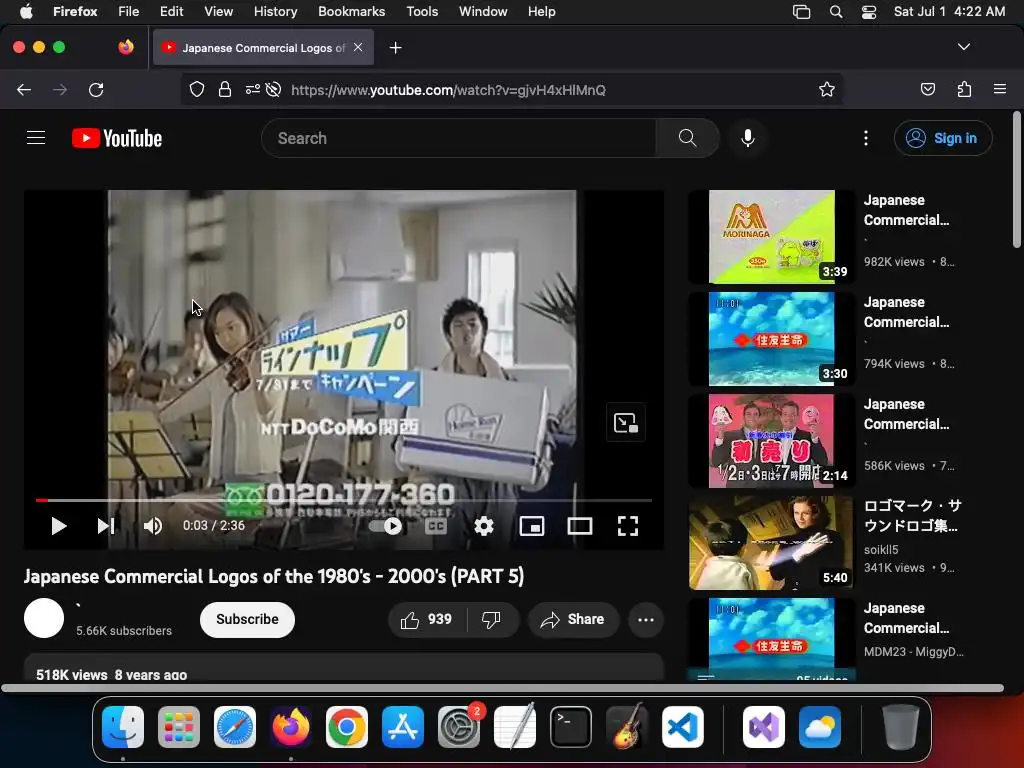This screenshot has width=1024, height=768.
Task: Reload the current page
Action: point(96,89)
